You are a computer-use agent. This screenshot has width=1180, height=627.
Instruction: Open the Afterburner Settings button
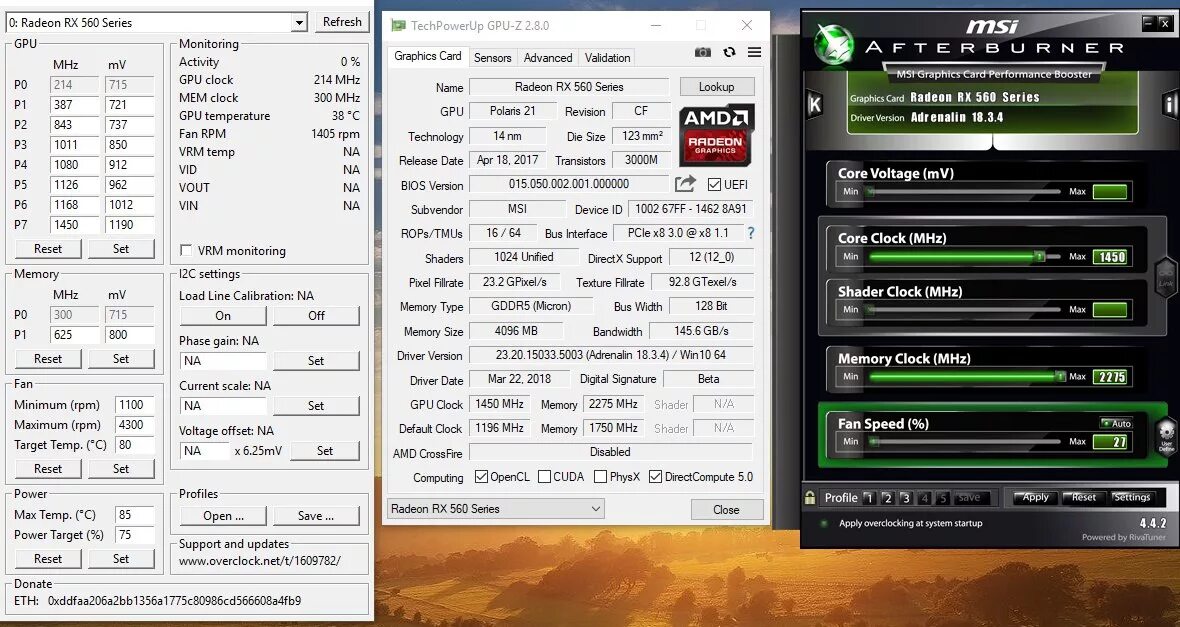click(x=1132, y=498)
